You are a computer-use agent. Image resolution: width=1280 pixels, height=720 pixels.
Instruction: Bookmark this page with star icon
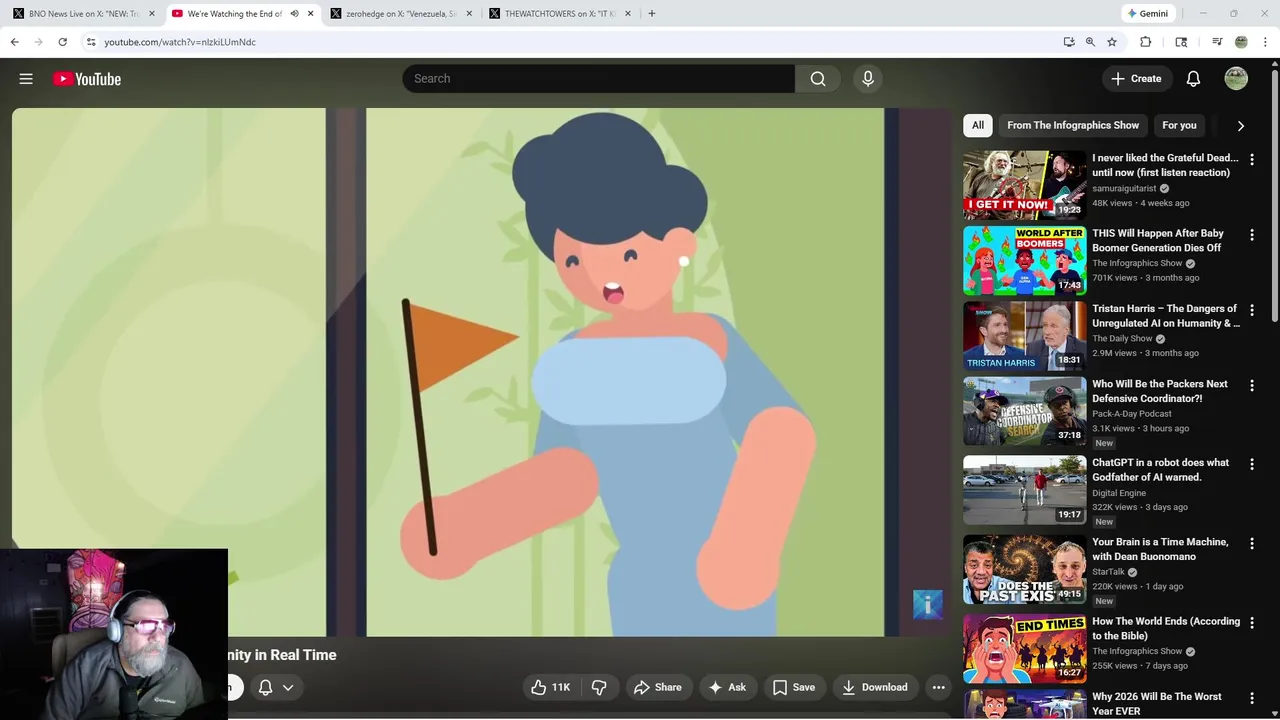tap(1112, 42)
